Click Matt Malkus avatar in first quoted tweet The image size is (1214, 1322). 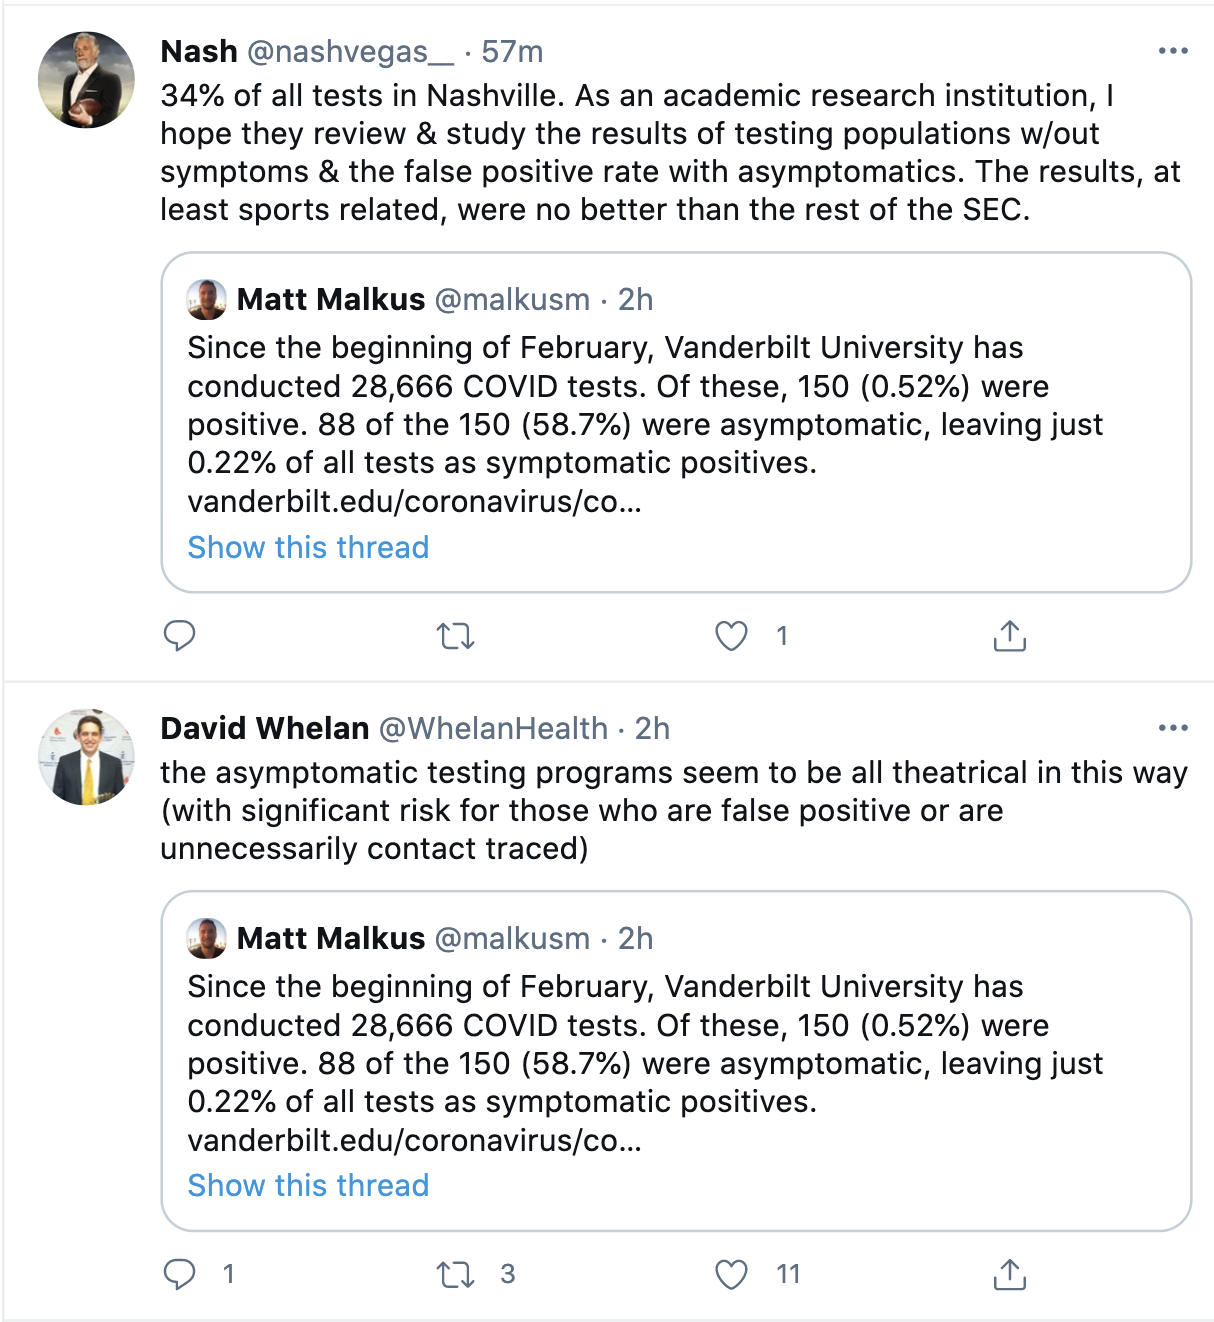(x=207, y=299)
